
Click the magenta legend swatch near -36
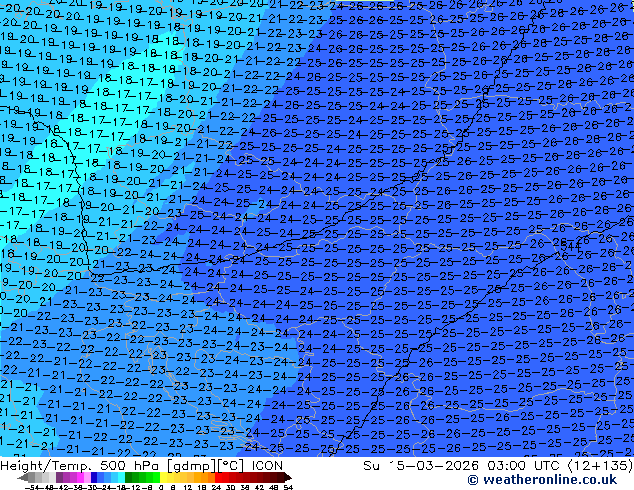click(80, 477)
